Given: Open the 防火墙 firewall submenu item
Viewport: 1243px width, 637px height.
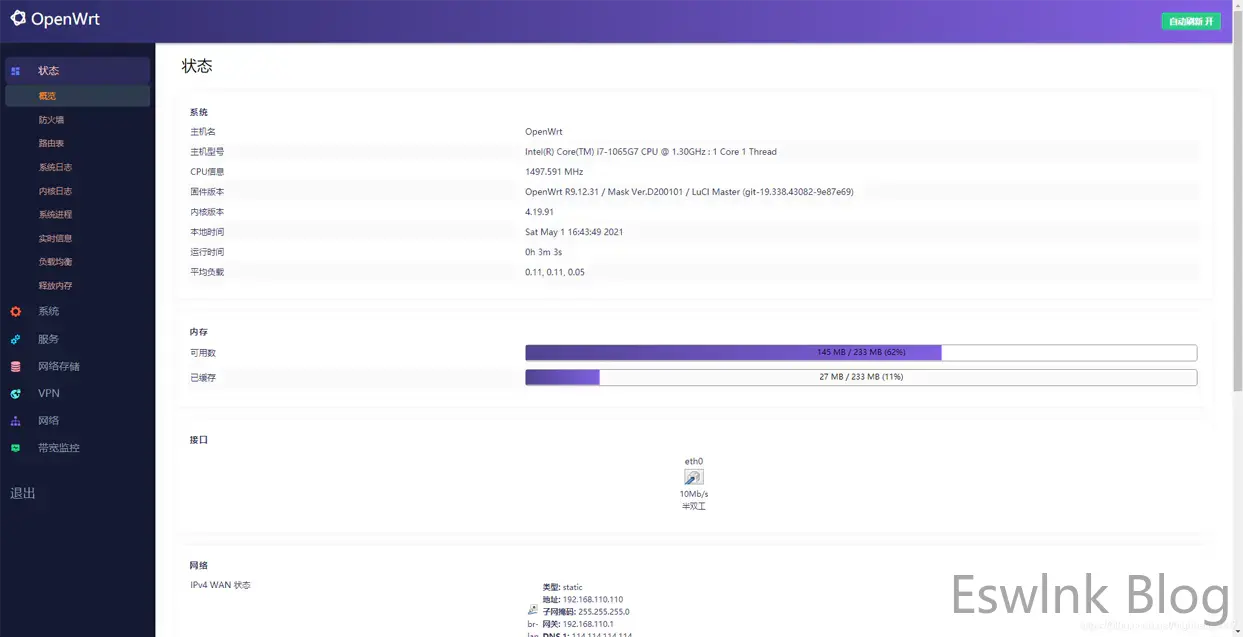Looking at the screenshot, I should (52, 120).
